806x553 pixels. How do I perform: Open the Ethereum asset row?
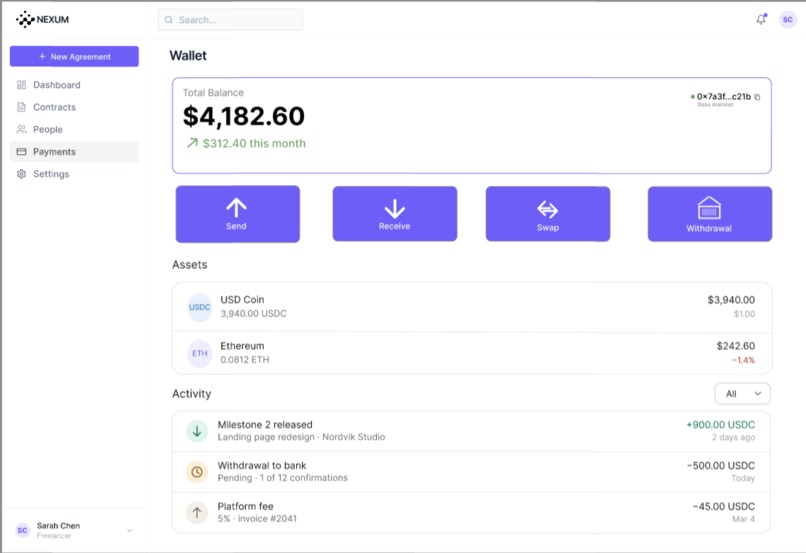472,353
